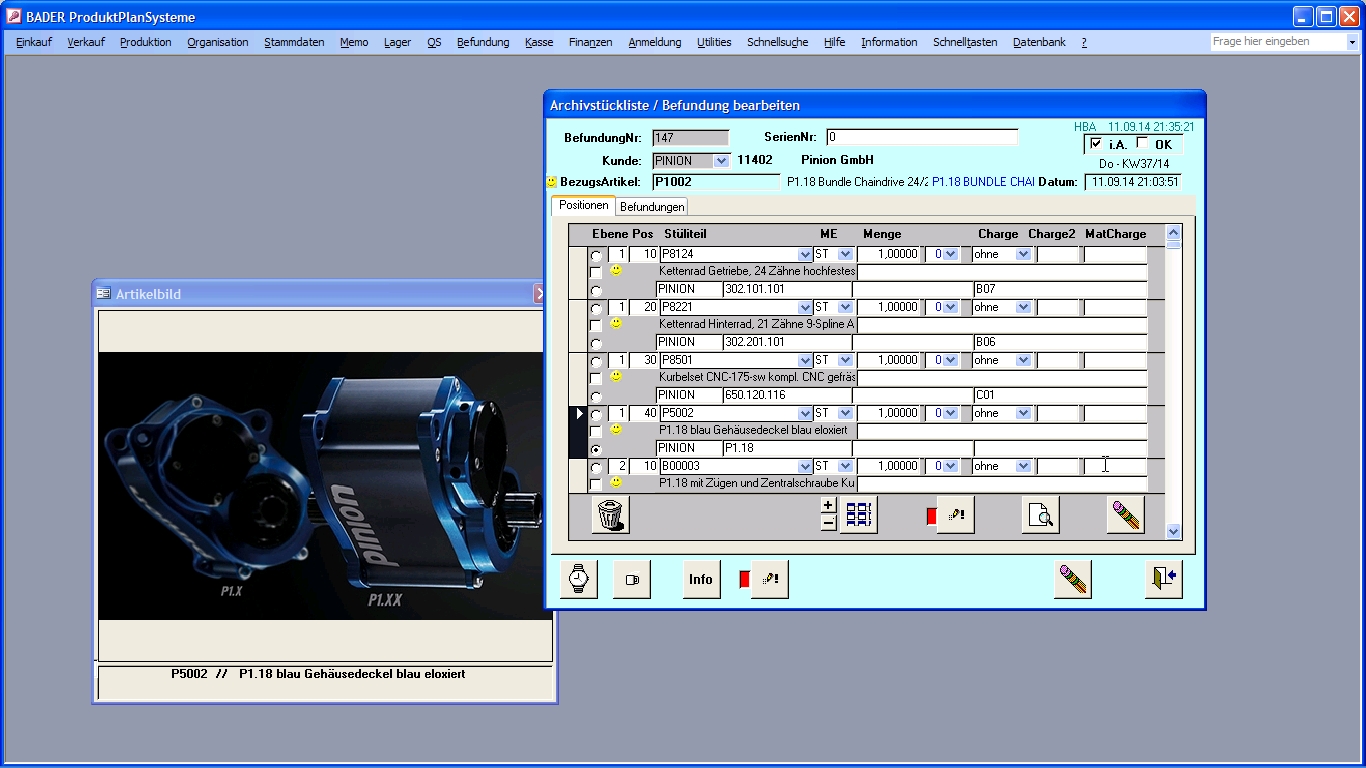Switch to the Positionen tab
Viewport: 1366px width, 768px height.
point(584,205)
